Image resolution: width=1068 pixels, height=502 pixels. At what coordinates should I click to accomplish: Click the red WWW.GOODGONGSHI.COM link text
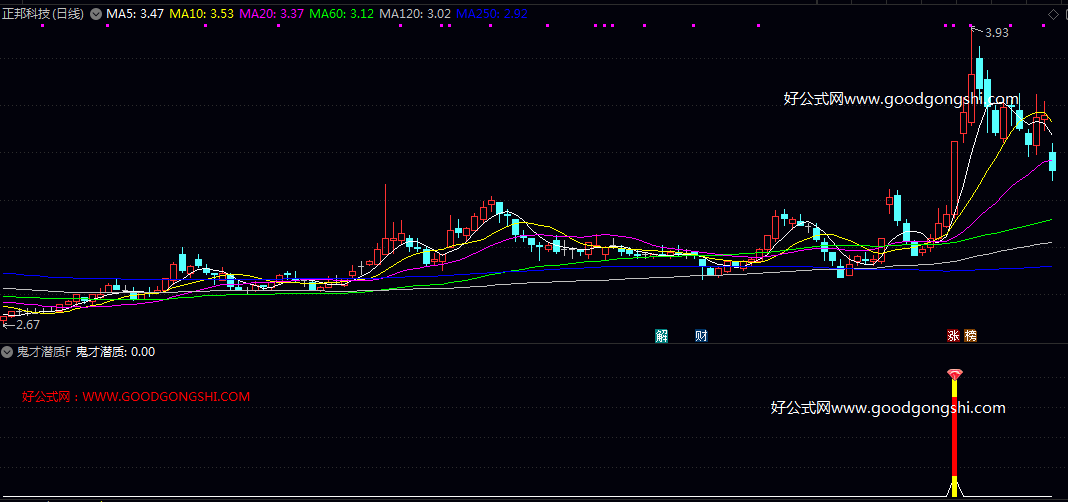tap(166, 397)
